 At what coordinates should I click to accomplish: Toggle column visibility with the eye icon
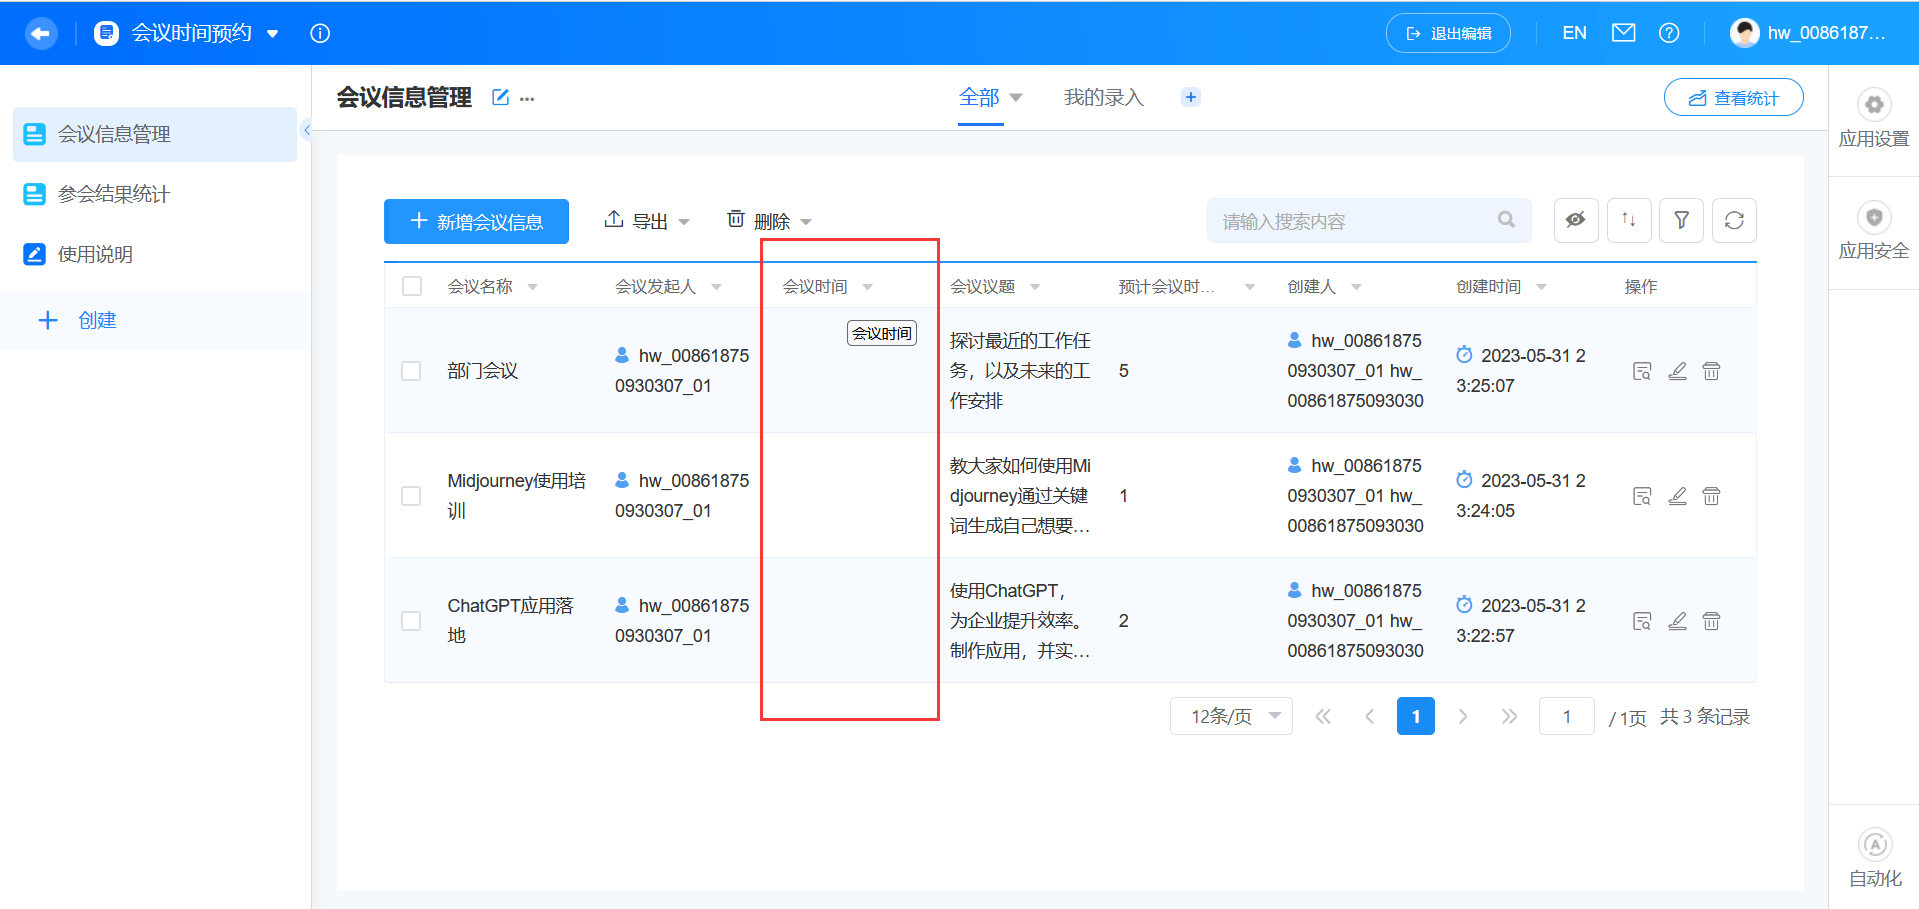point(1576,220)
